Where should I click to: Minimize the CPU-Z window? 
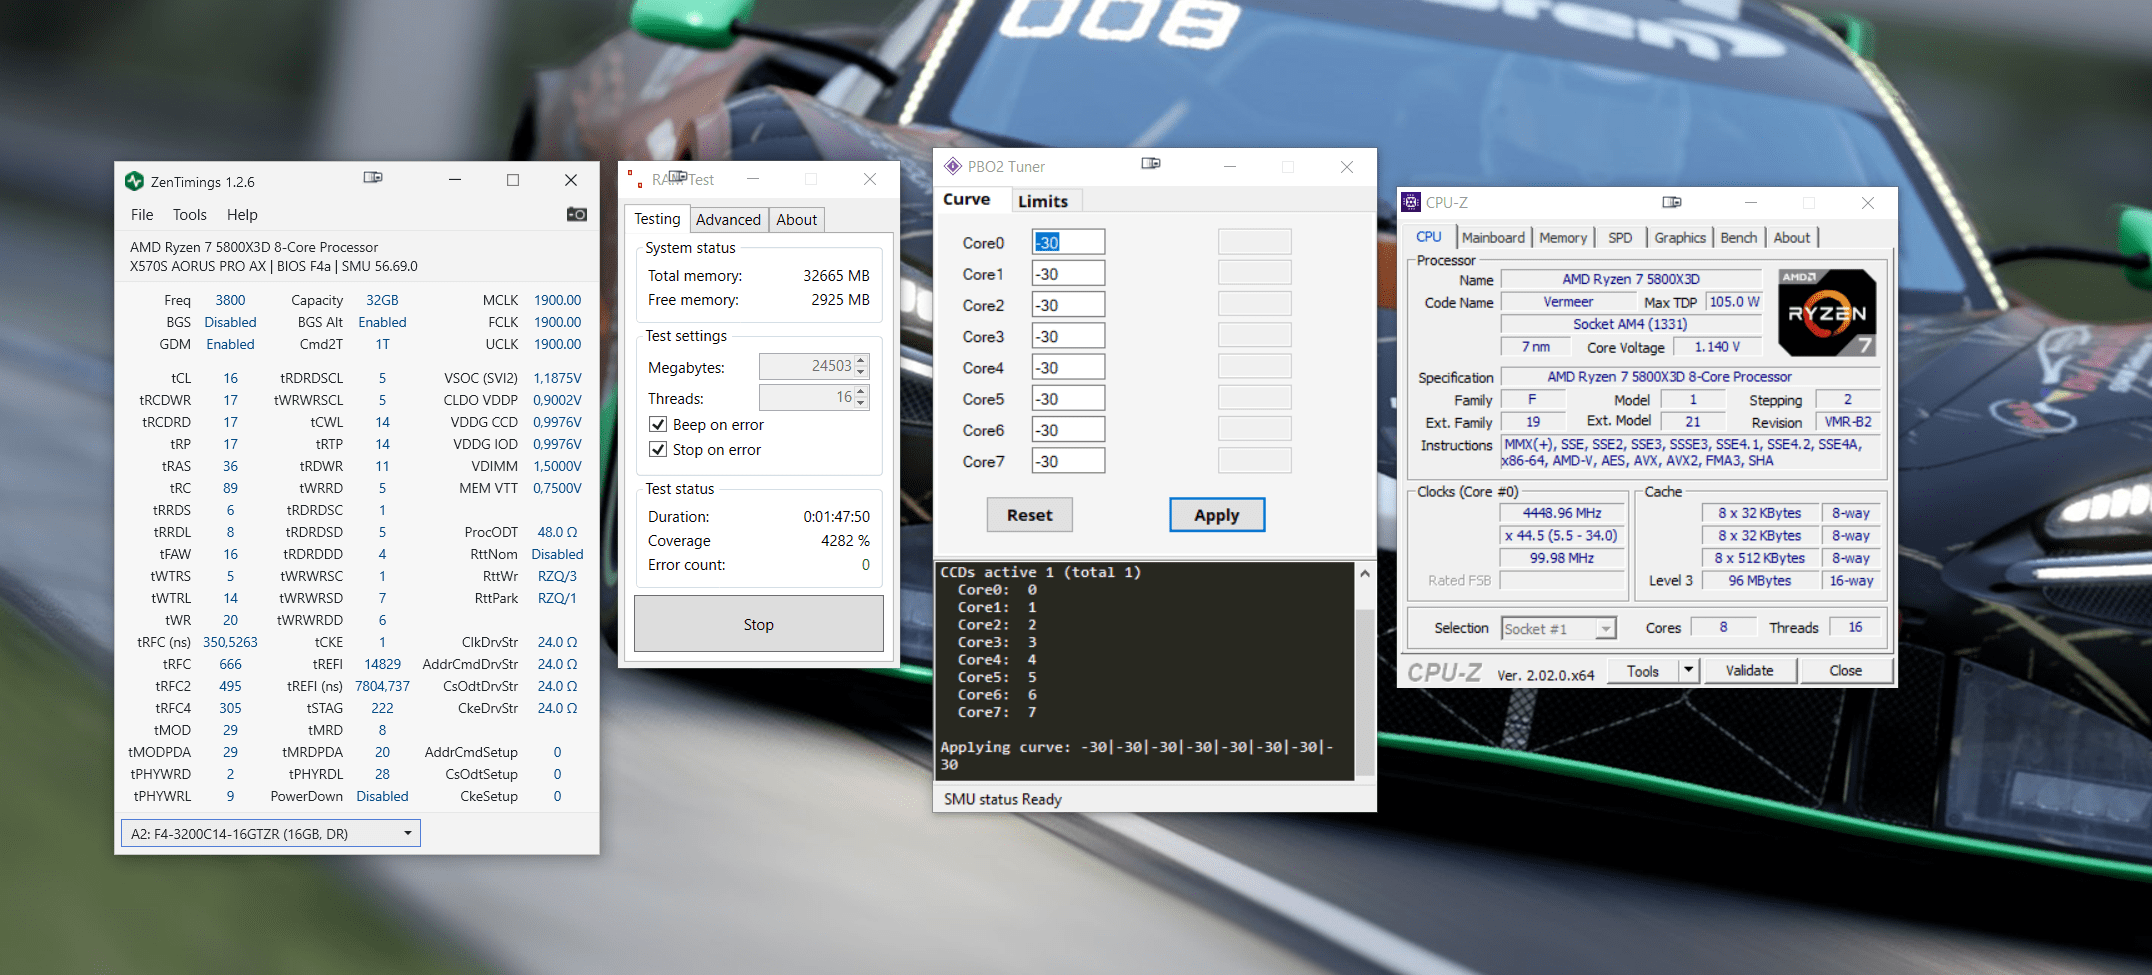point(1751,202)
